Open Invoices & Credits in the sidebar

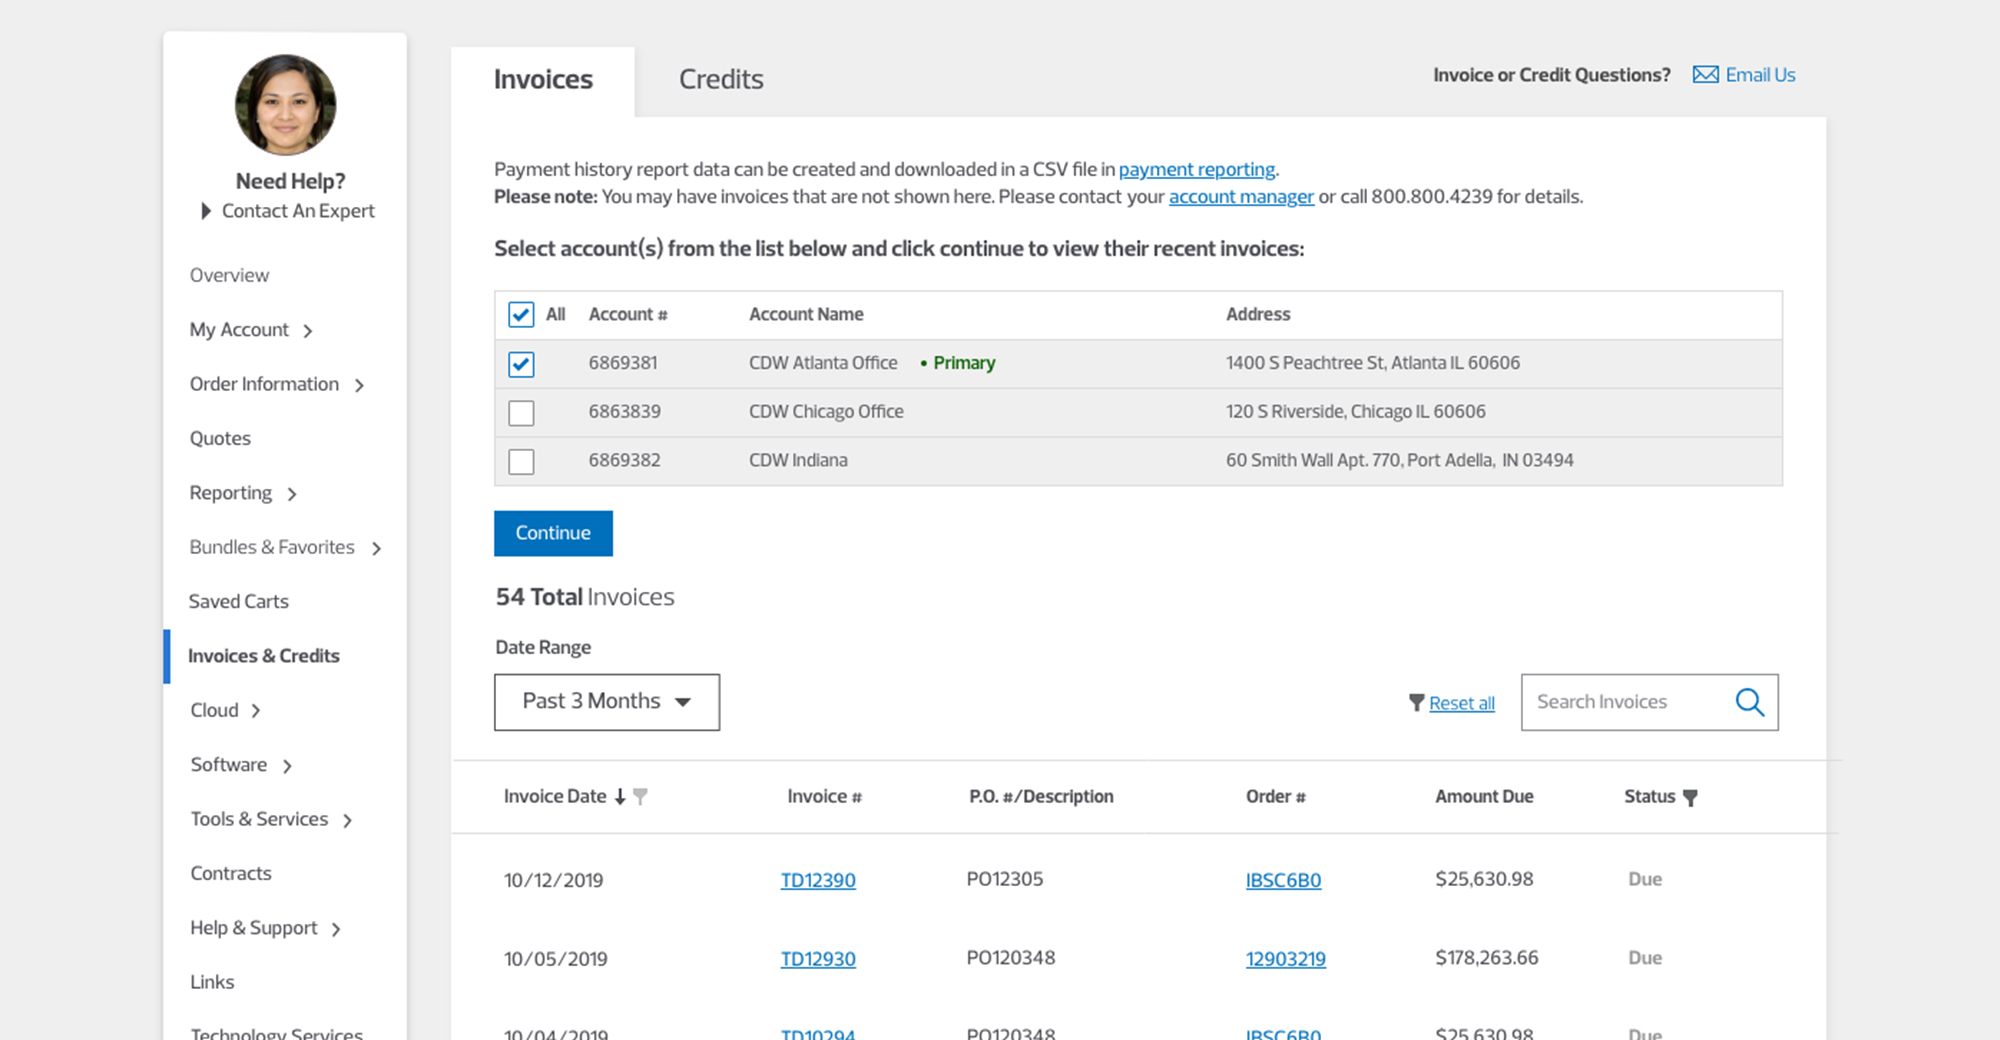click(264, 656)
